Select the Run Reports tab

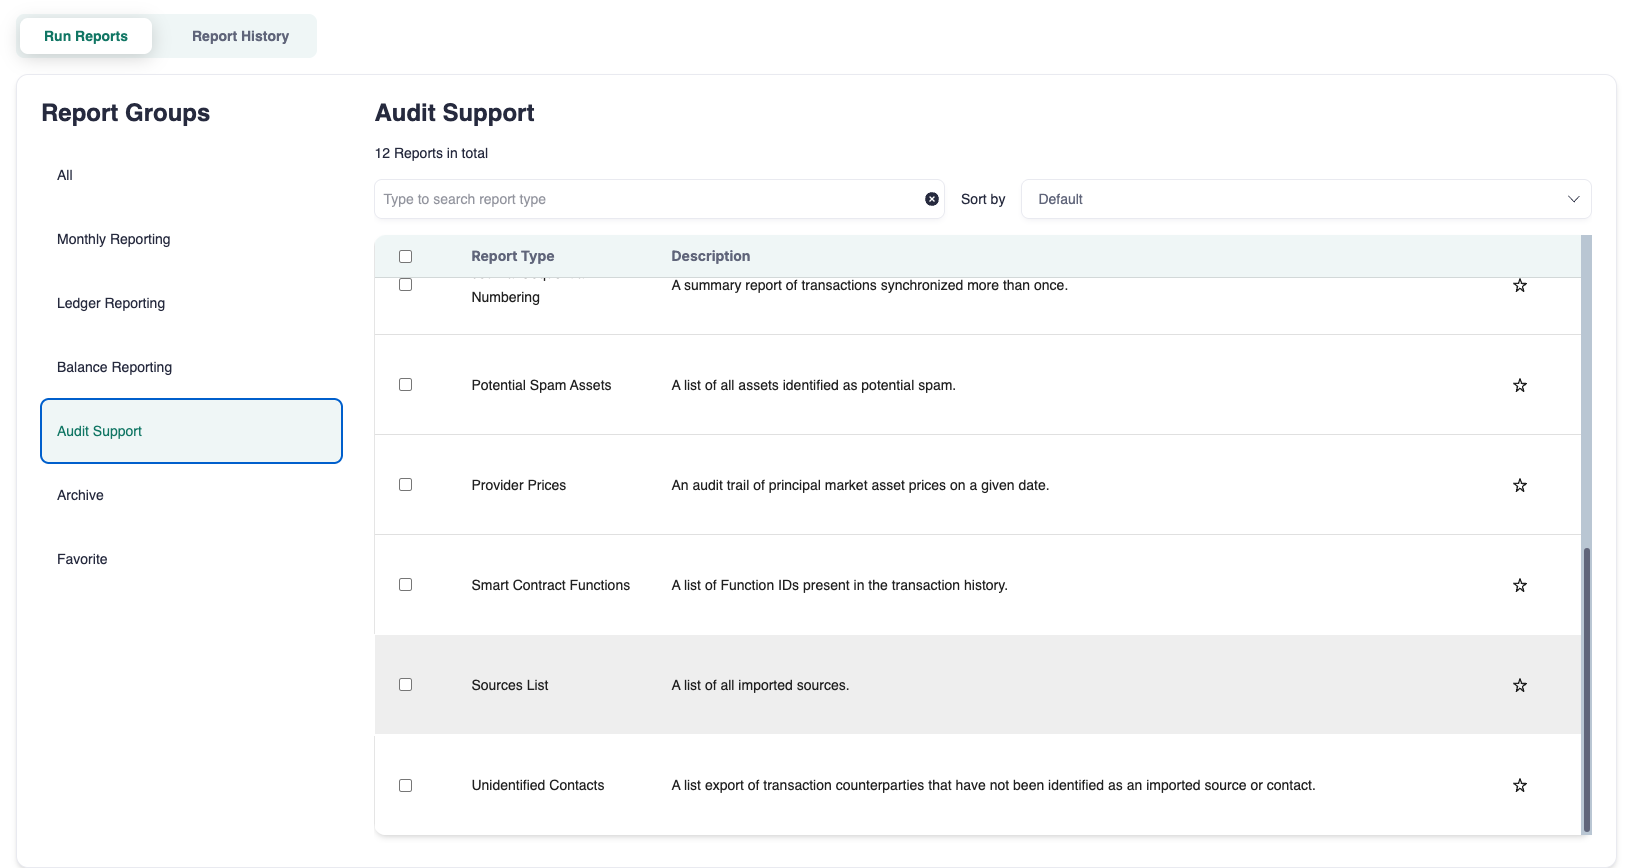[86, 36]
